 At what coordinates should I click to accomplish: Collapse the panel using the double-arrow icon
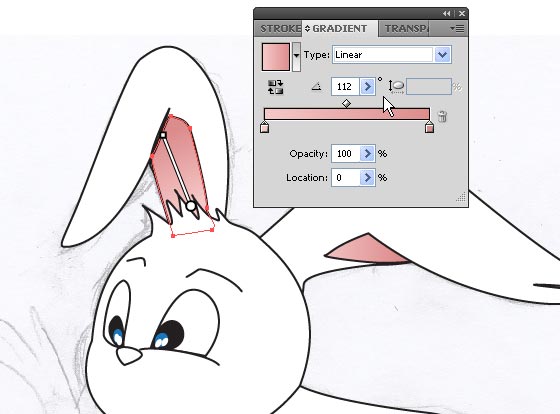tap(446, 14)
